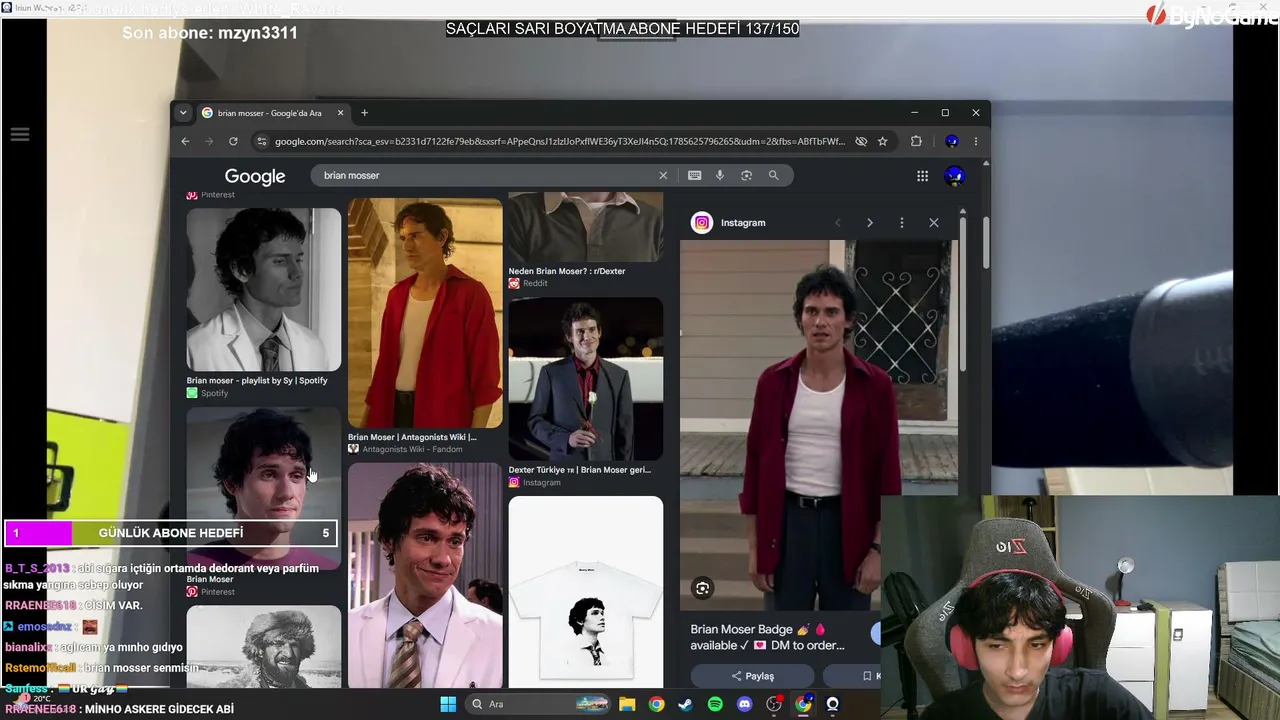Image resolution: width=1280 pixels, height=720 pixels.
Task: Select the red shirt Antagonists Wiki thumbnail
Action: (x=425, y=312)
